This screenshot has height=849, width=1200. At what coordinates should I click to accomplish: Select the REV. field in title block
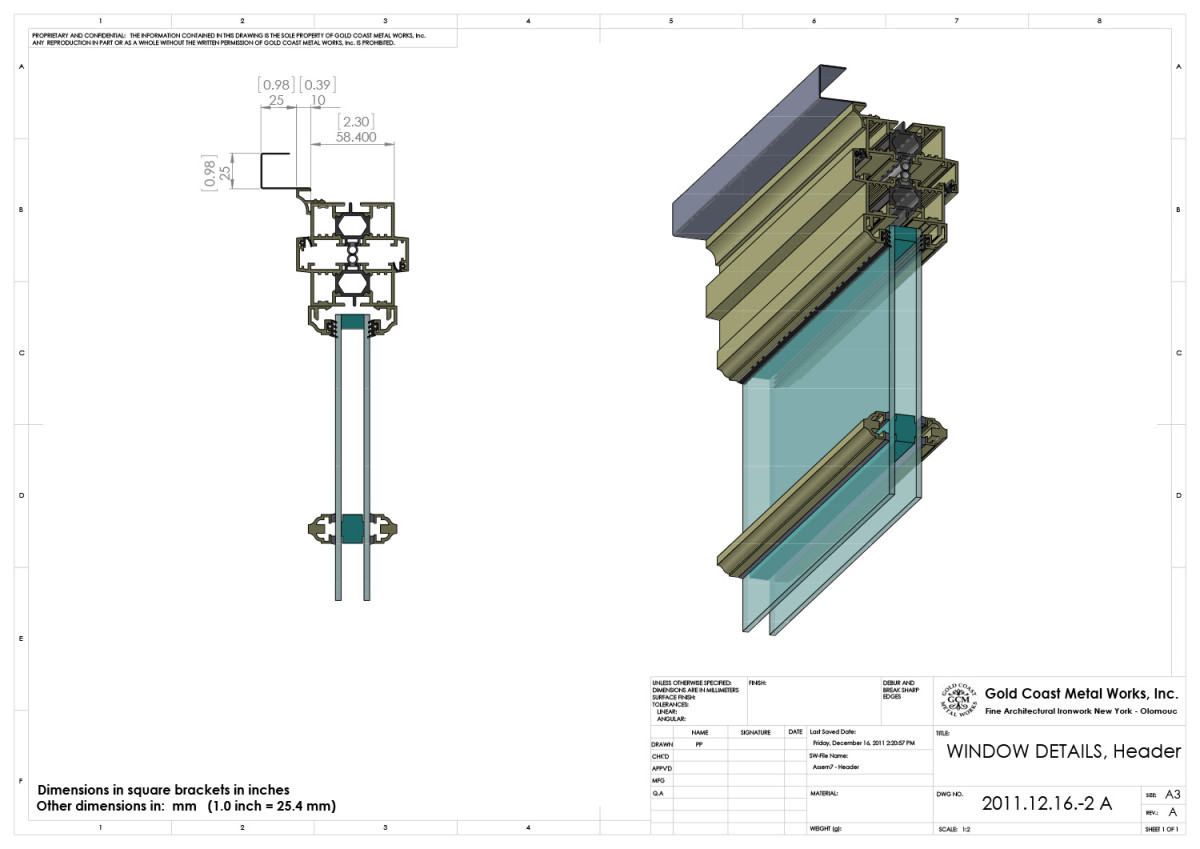(1161, 812)
